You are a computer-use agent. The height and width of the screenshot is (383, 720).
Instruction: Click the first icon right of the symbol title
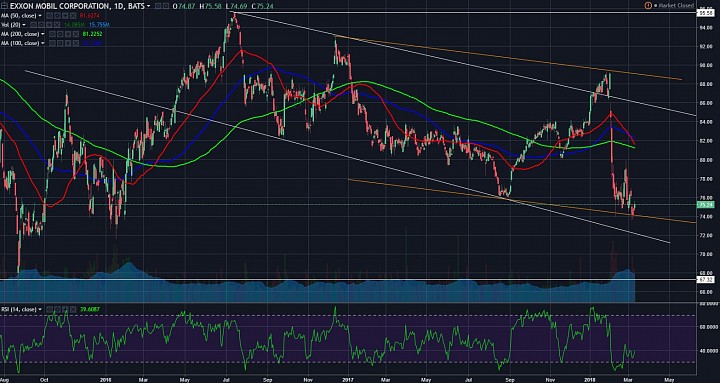coord(158,6)
